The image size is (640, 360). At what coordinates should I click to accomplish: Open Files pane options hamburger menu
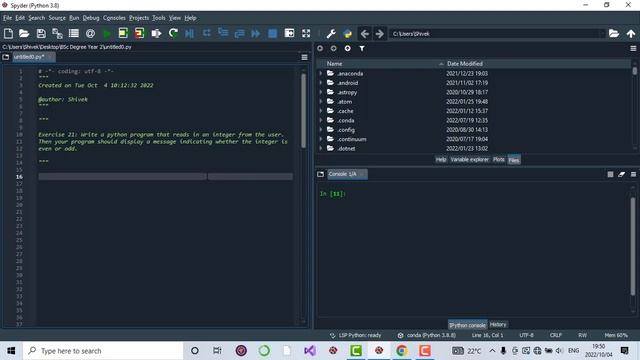tap(633, 48)
